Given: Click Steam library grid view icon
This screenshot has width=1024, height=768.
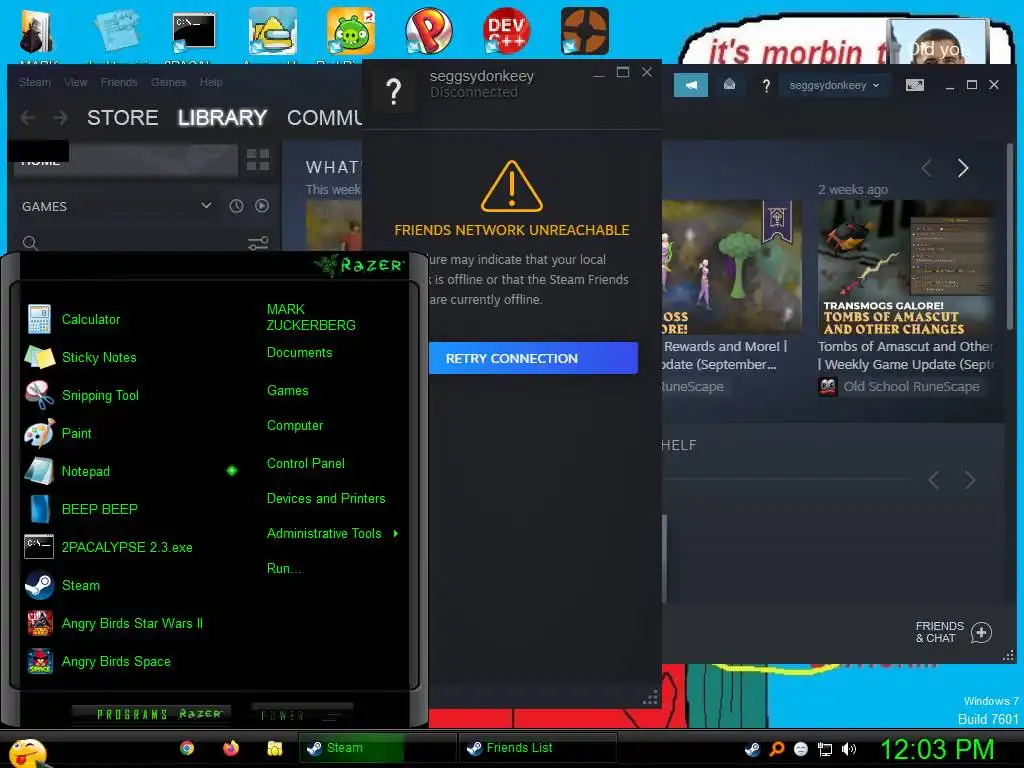Looking at the screenshot, I should (x=258, y=159).
